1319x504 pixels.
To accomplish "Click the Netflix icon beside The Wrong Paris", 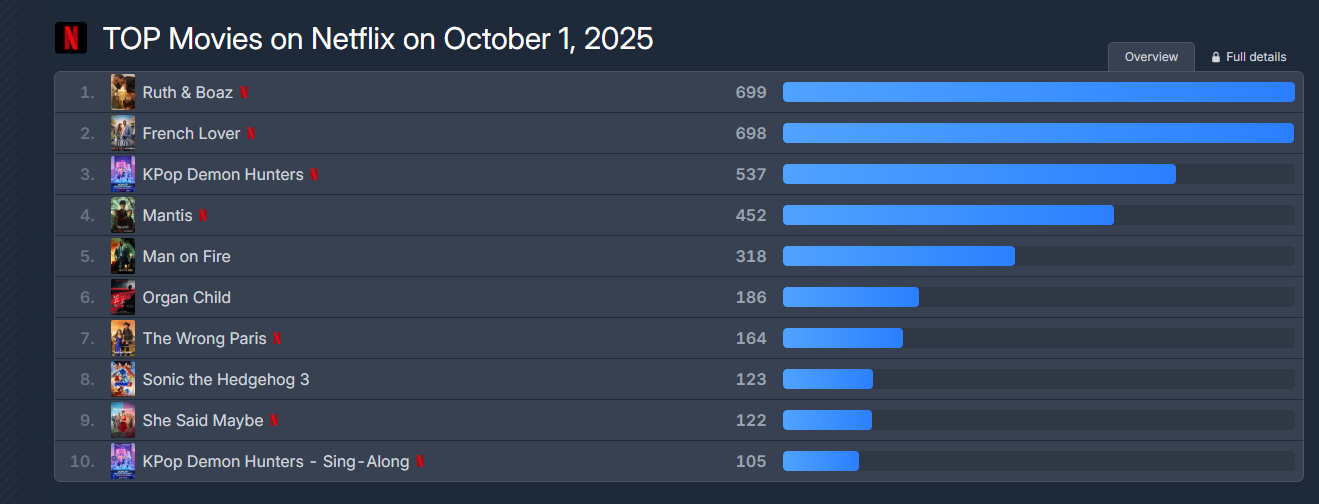I will pyautogui.click(x=277, y=339).
